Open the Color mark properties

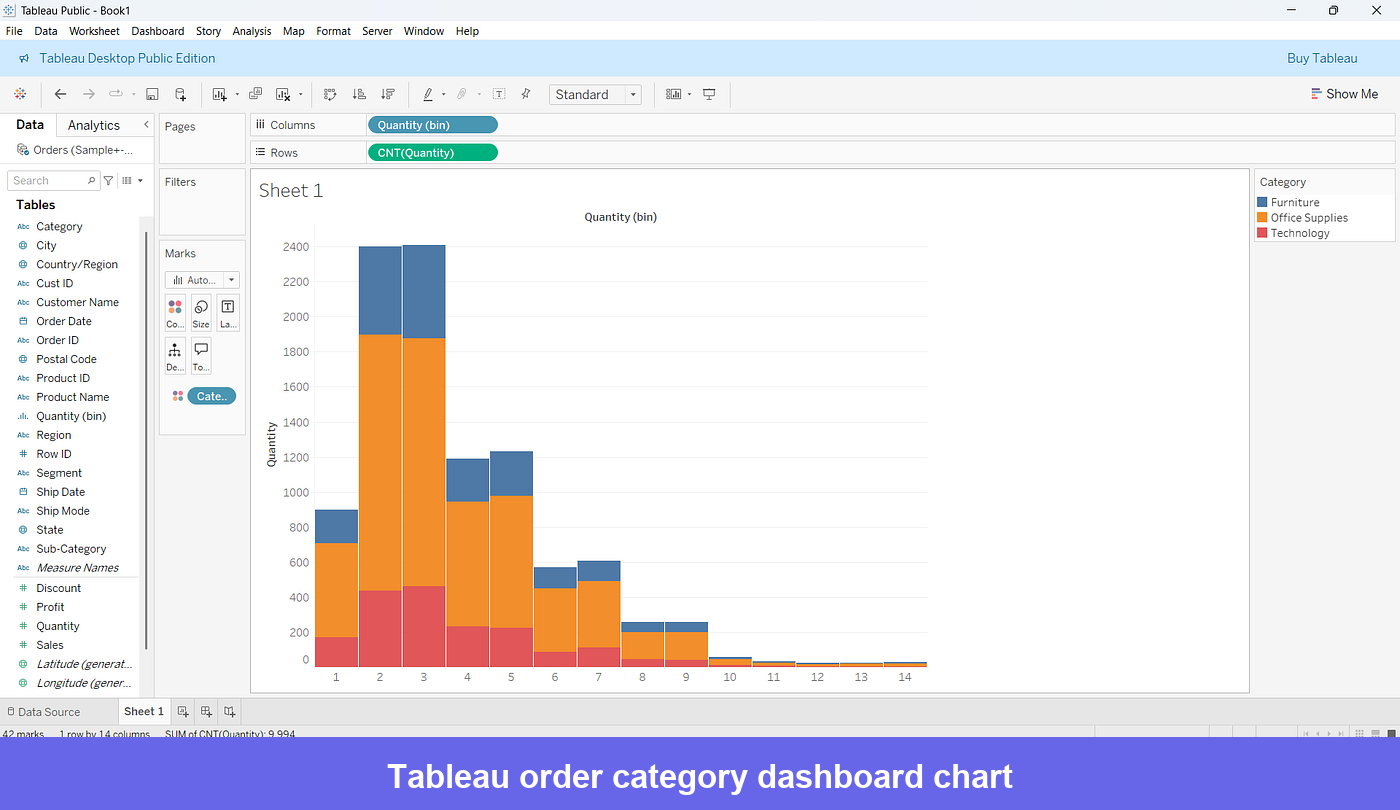point(175,313)
